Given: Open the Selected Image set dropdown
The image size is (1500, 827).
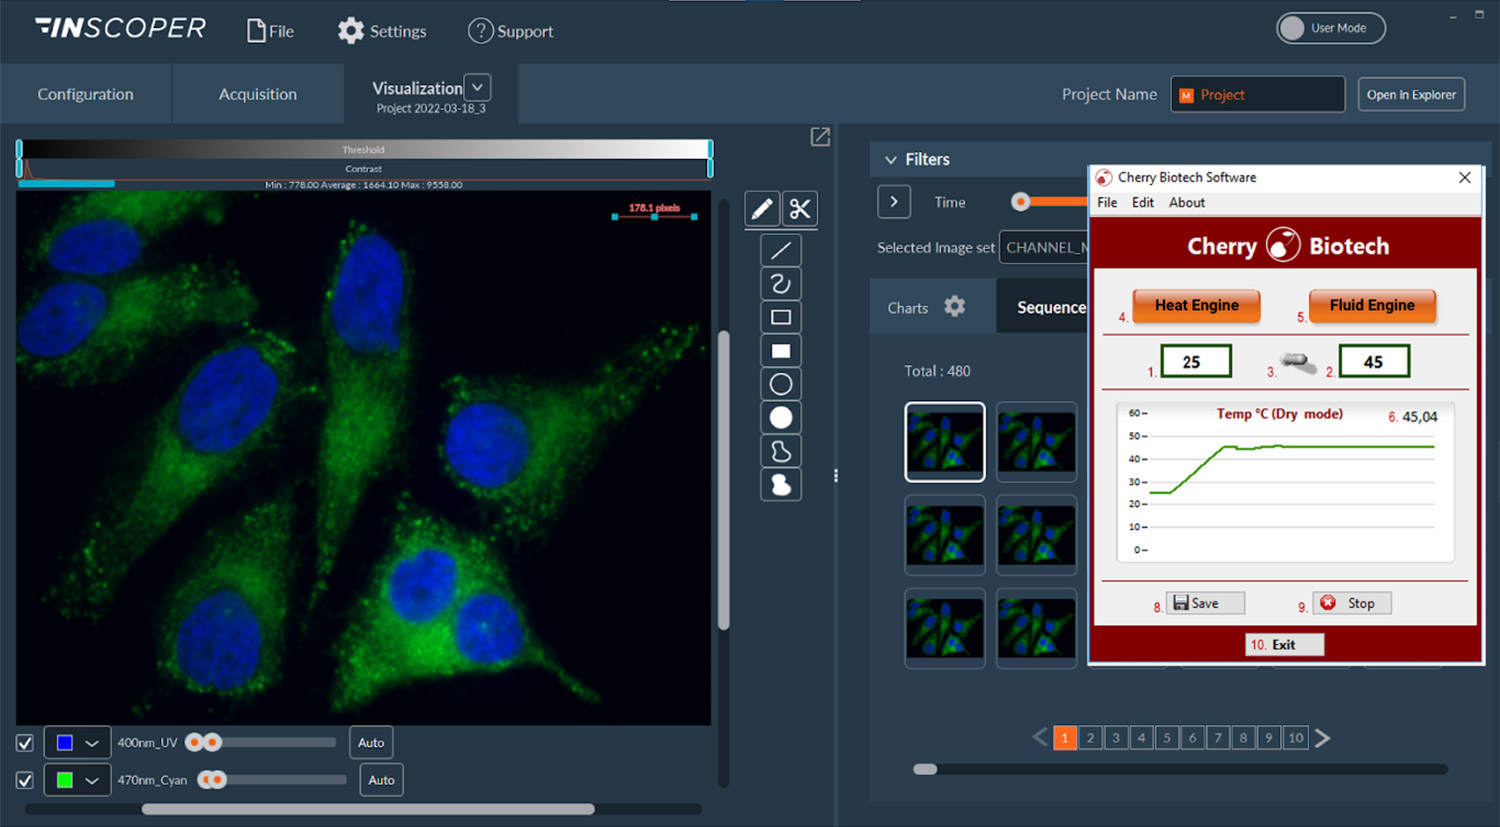Looking at the screenshot, I should coord(1044,247).
